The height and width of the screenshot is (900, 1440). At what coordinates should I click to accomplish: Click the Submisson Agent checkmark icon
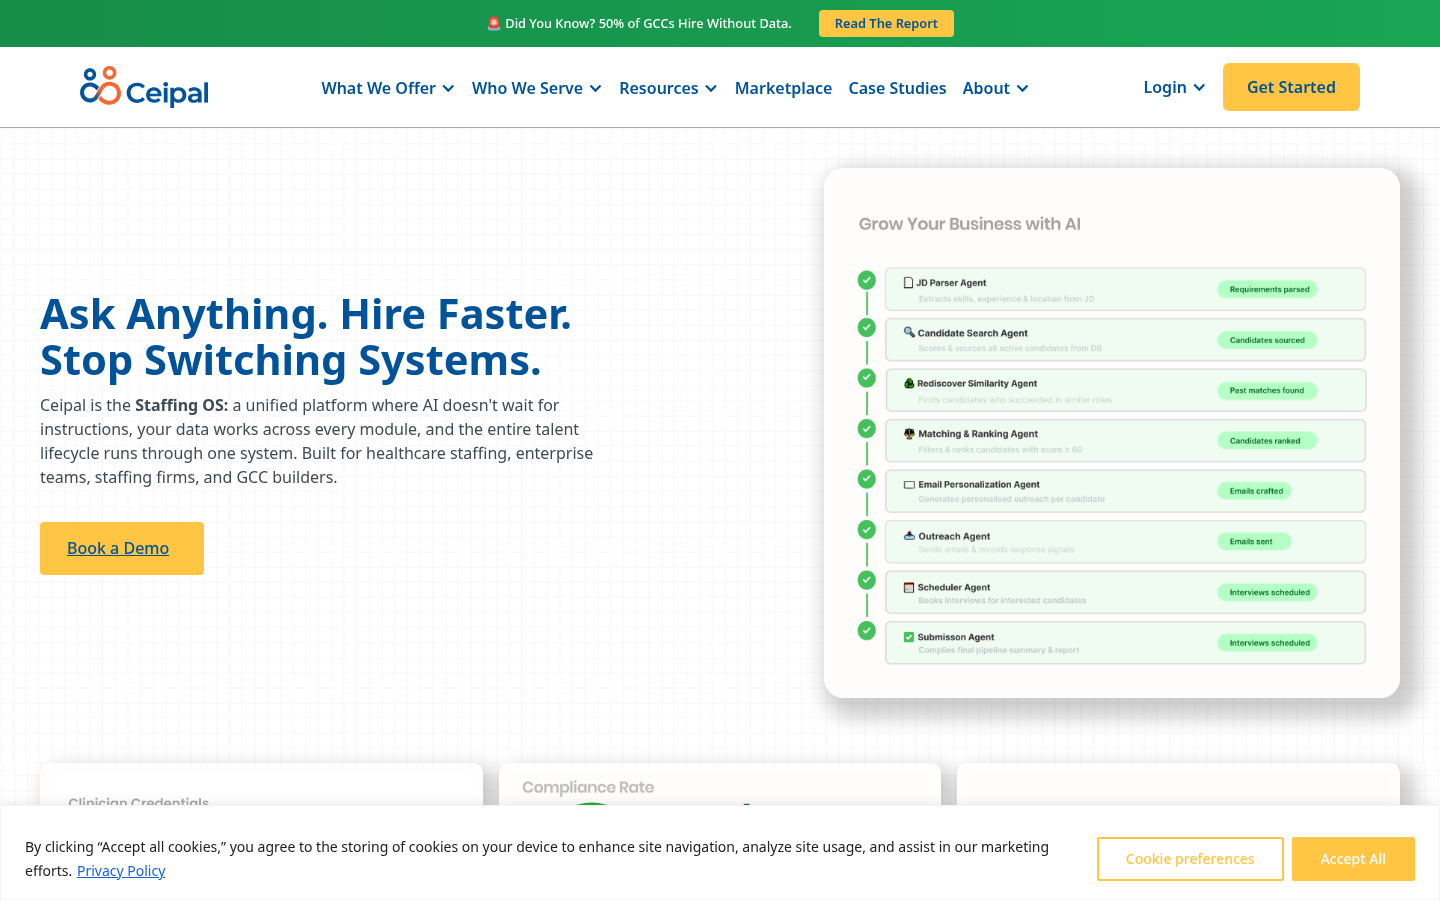click(x=909, y=637)
